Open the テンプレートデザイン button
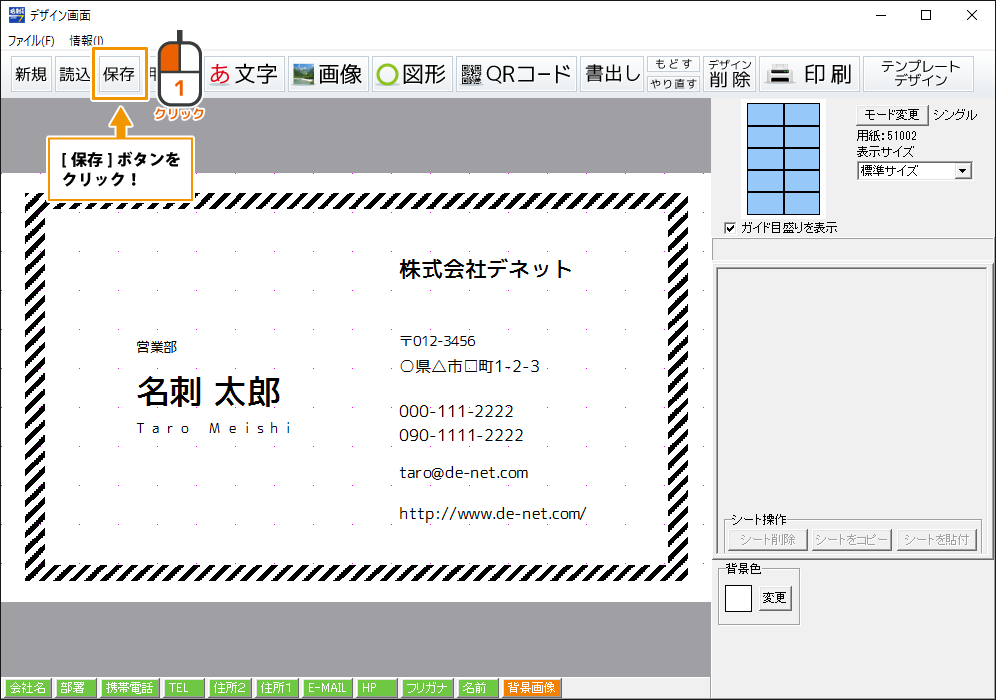996x700 pixels. pos(920,74)
